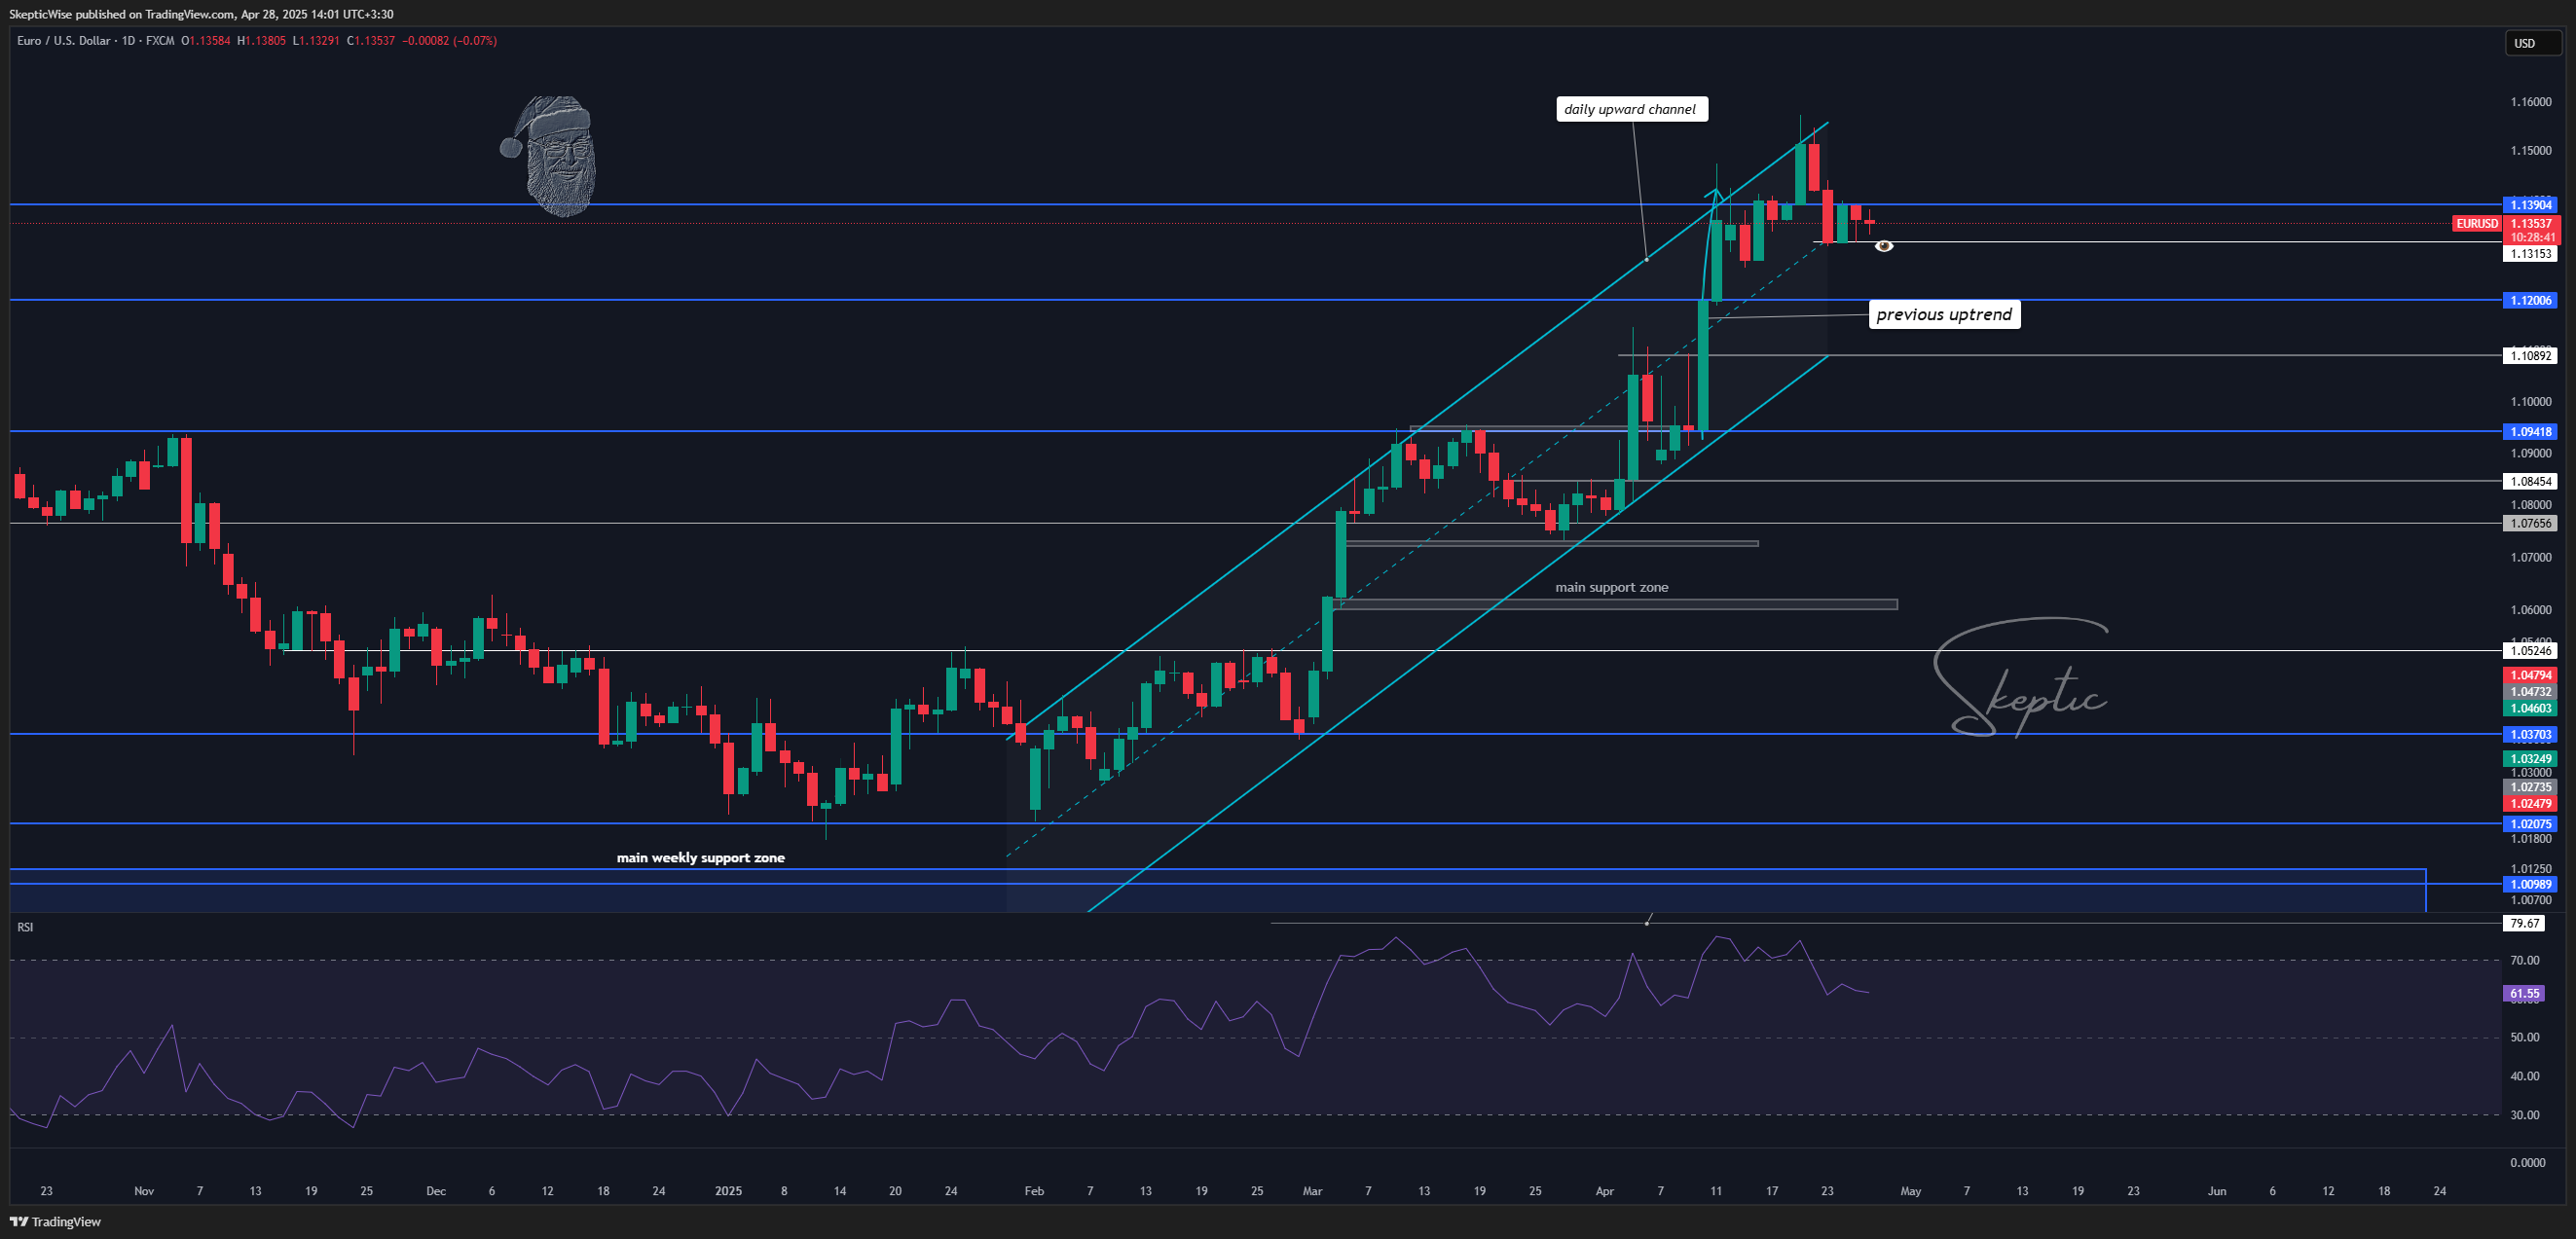2576x1239 pixels.
Task: Select the 1.02735 gray price label
Action: tap(2530, 787)
